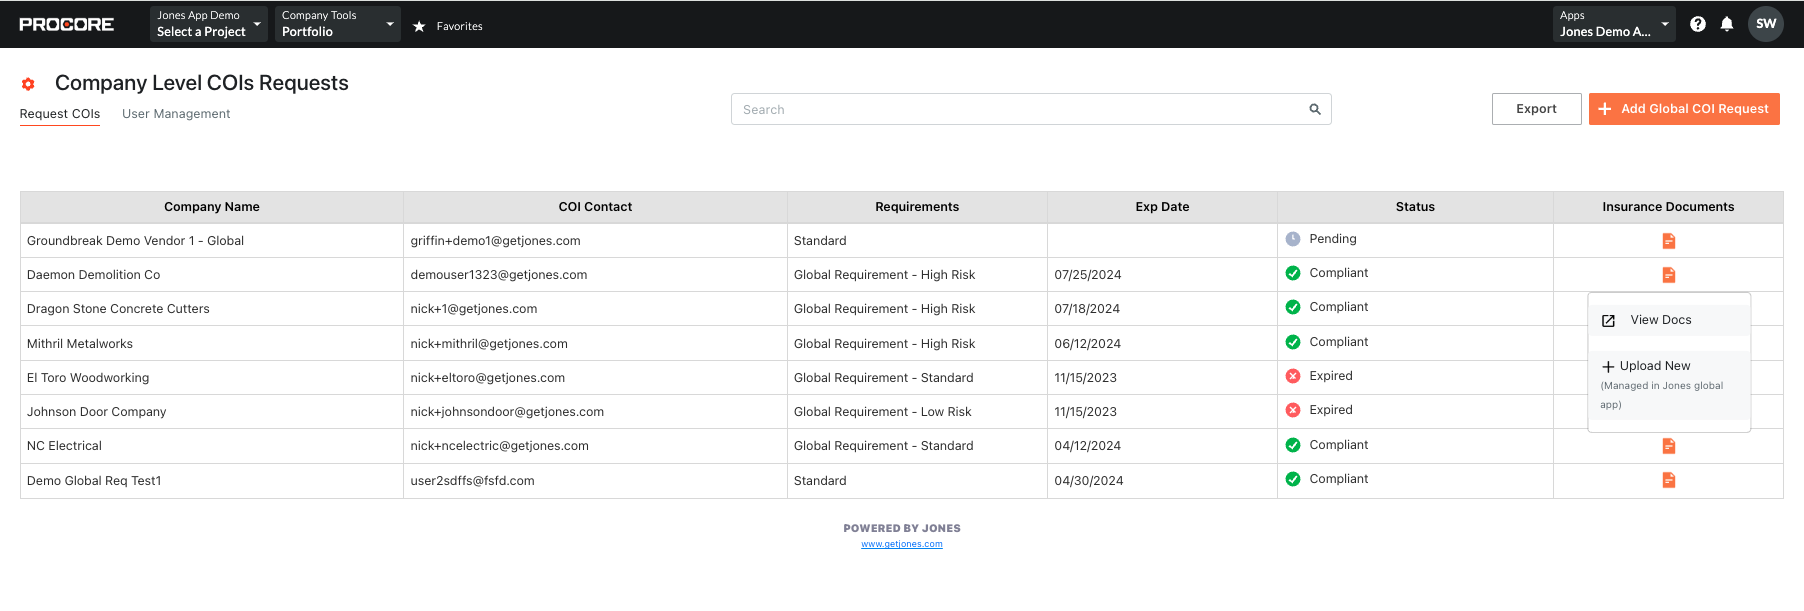Image resolution: width=1804 pixels, height=611 pixels.
Task: Click the search magnifier icon
Action: point(1315,109)
